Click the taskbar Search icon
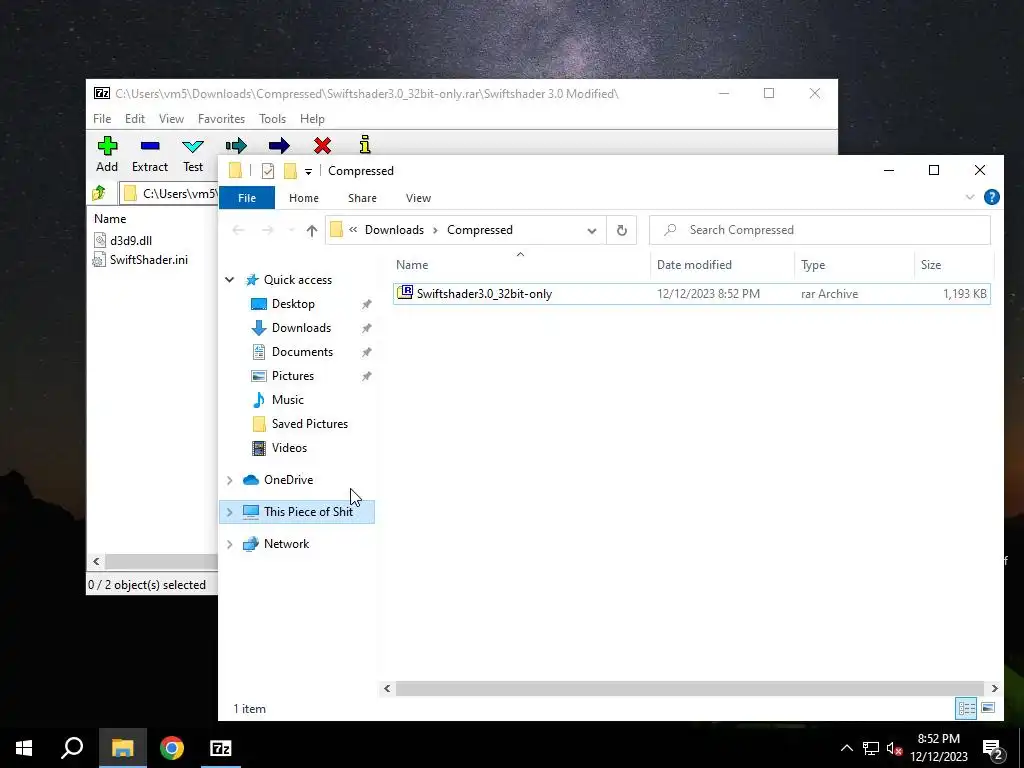The image size is (1024, 768). click(x=72, y=748)
